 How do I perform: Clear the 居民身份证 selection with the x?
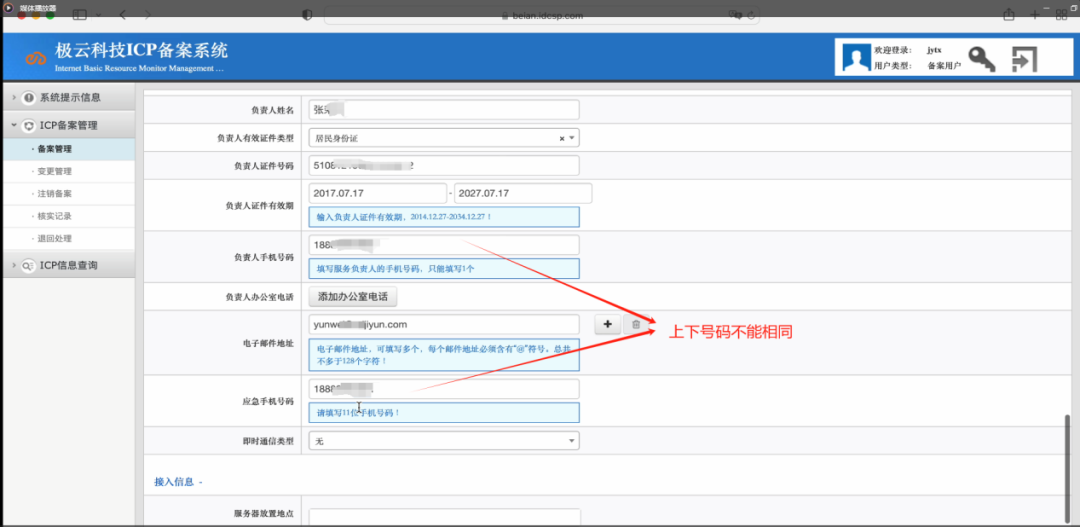coord(561,138)
